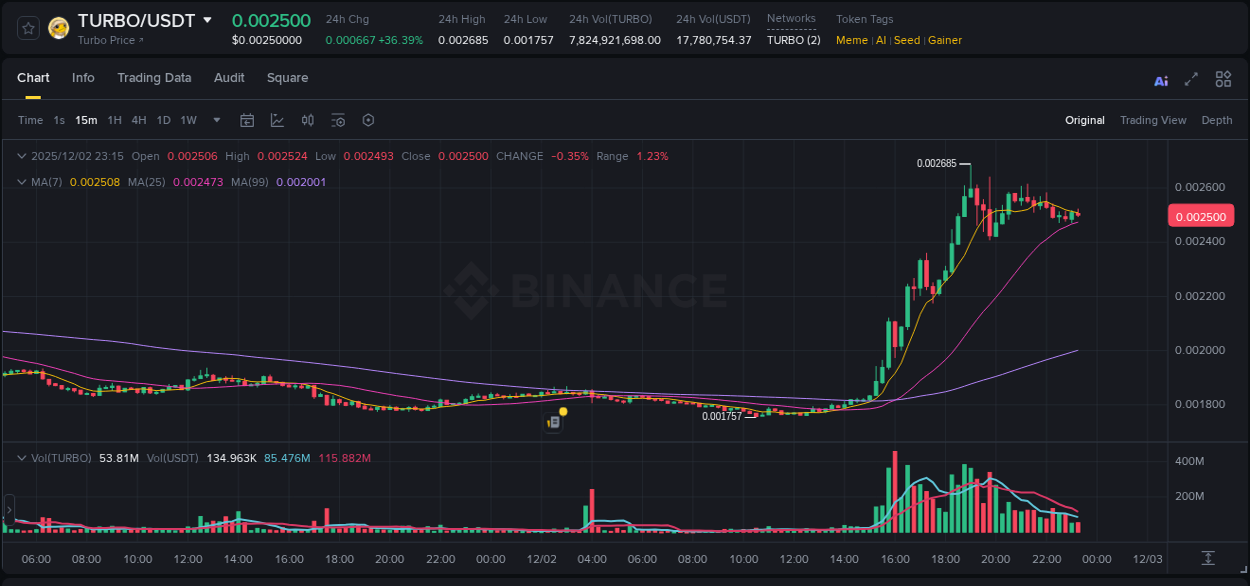Open the Trading View chart mode

pos(1153,119)
